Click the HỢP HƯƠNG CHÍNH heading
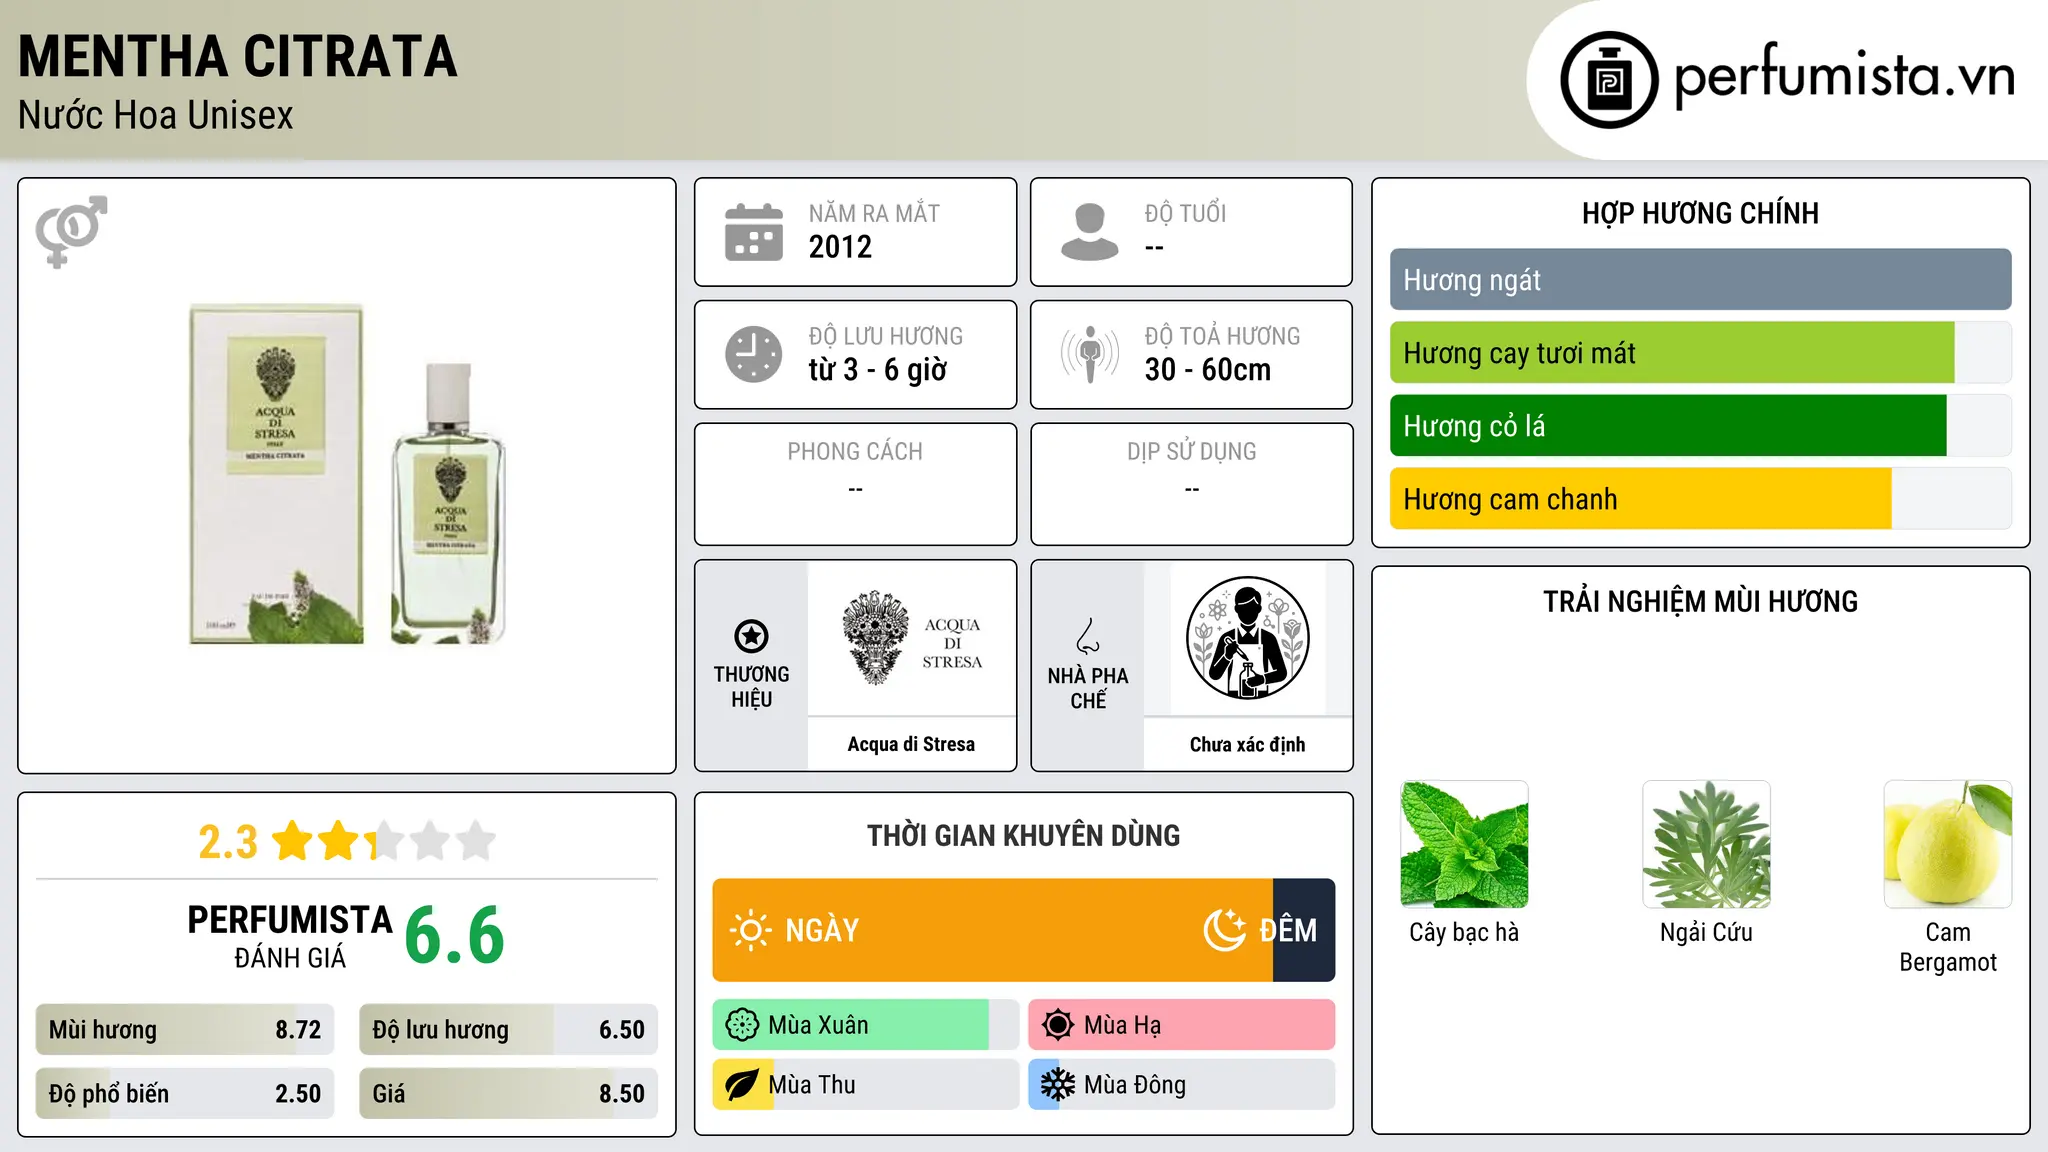The image size is (2048, 1152). (1700, 213)
